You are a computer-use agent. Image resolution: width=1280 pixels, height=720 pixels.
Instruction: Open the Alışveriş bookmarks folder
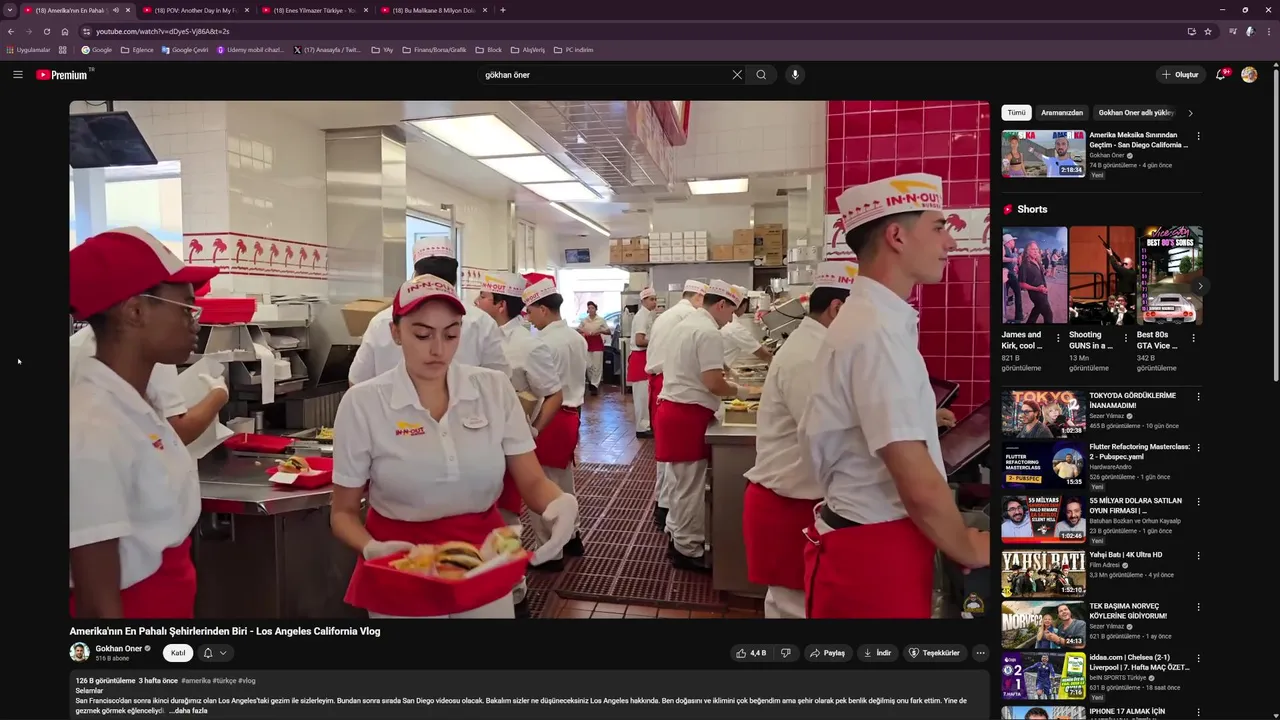coord(528,50)
